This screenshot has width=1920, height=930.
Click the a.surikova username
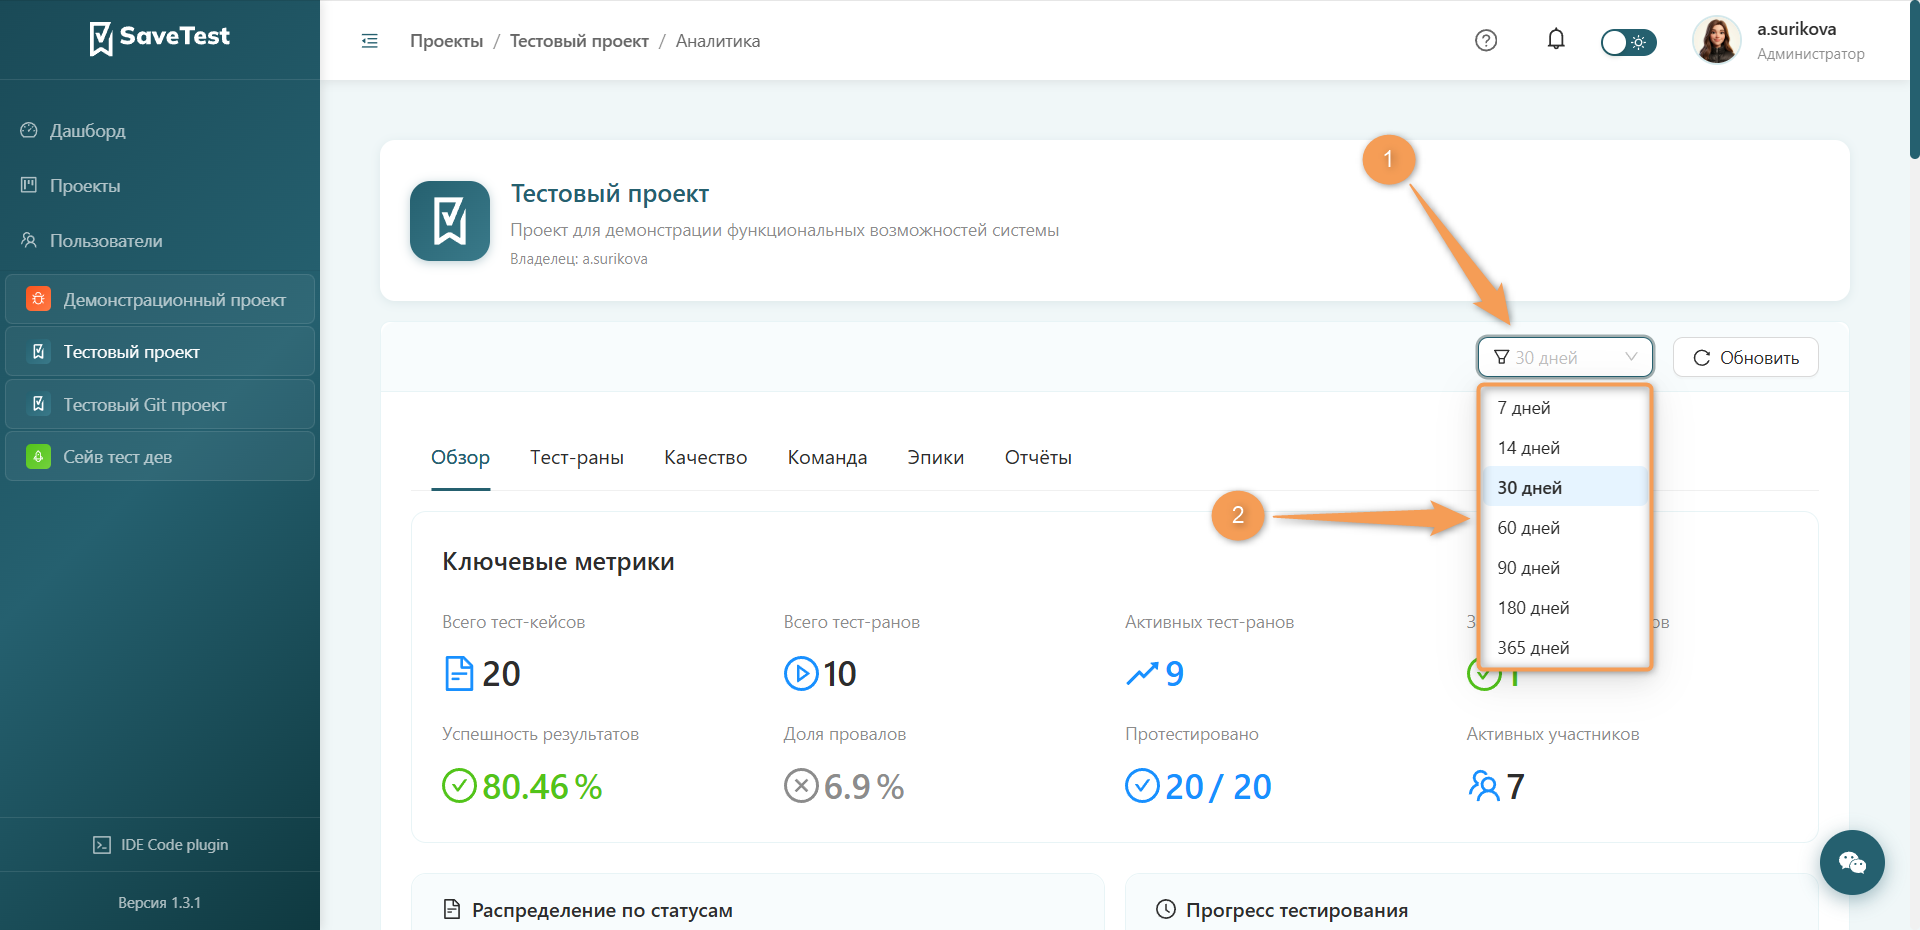coord(1796,29)
